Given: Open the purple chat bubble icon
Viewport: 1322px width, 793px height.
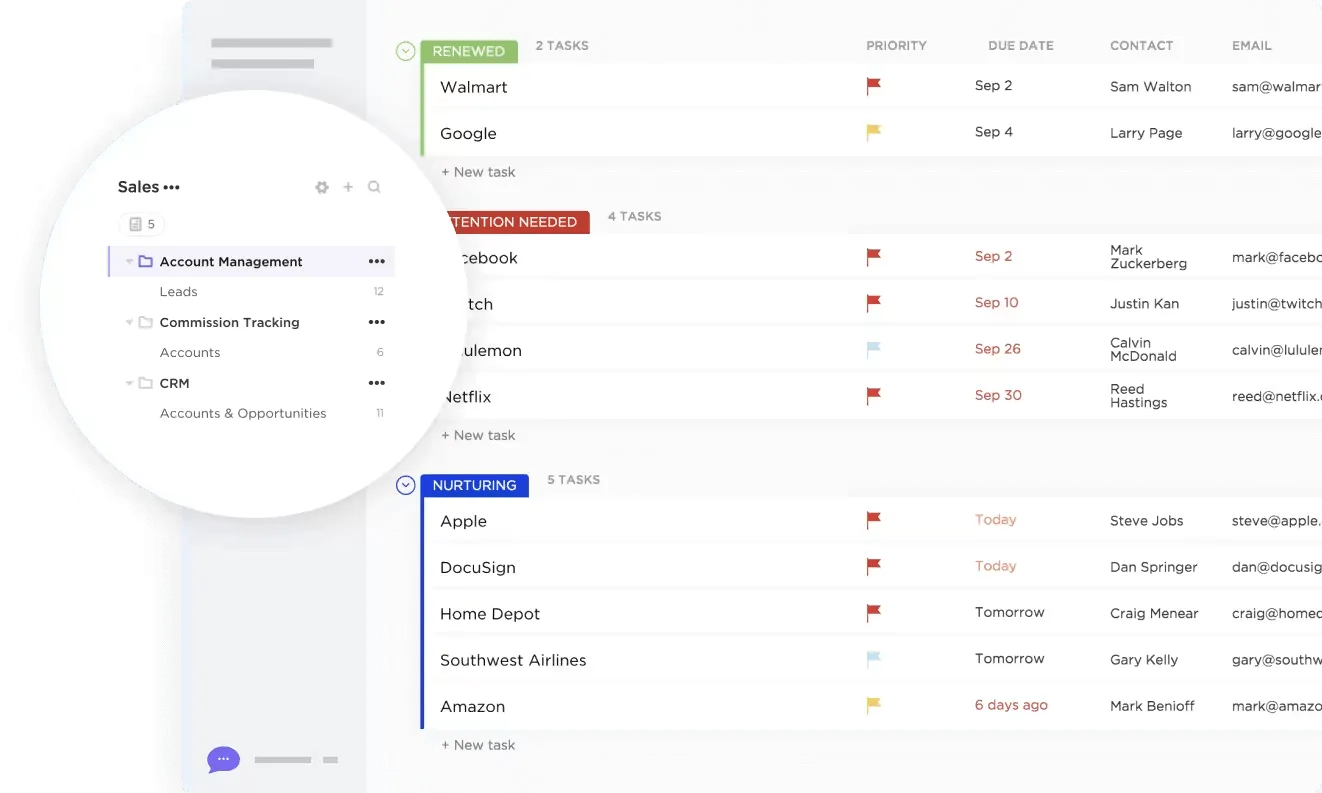Looking at the screenshot, I should click(223, 760).
